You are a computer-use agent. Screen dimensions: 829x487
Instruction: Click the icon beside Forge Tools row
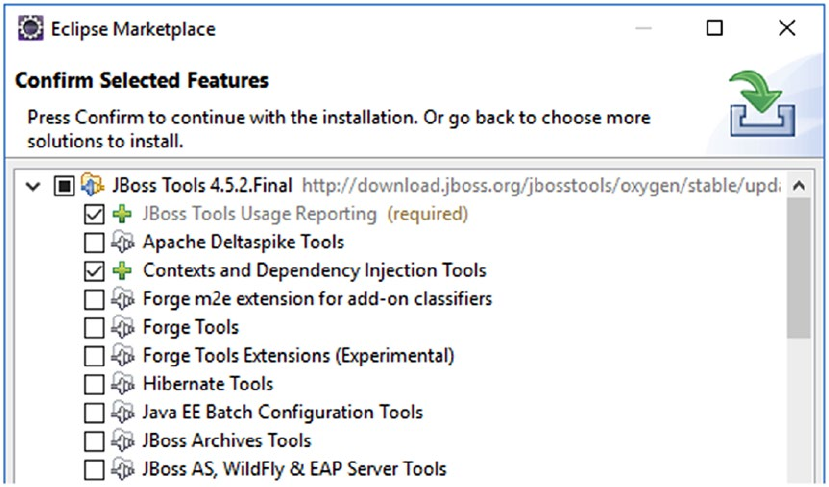[x=123, y=328]
